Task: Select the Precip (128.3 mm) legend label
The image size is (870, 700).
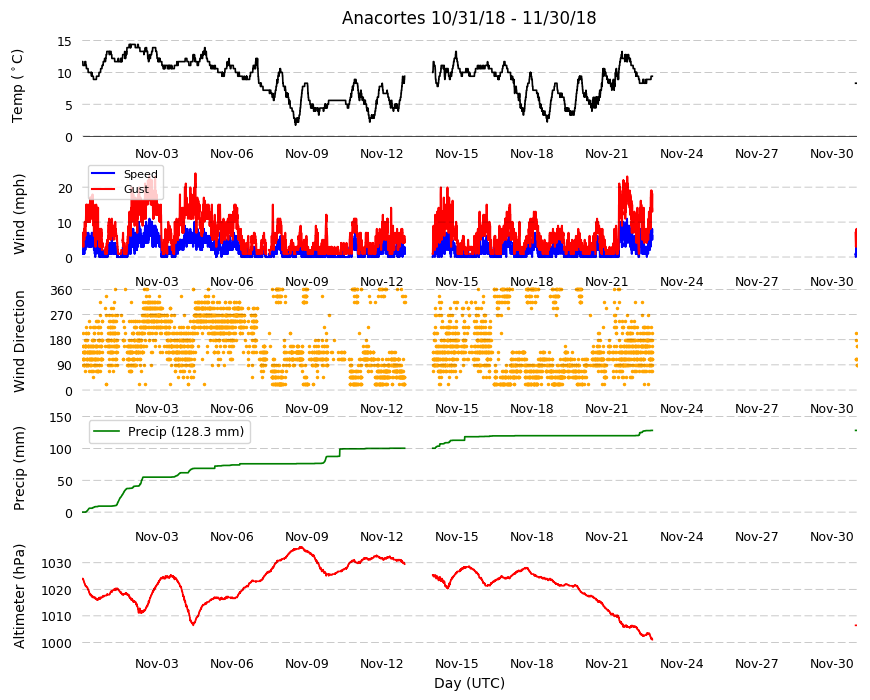Action: pyautogui.click(x=186, y=432)
